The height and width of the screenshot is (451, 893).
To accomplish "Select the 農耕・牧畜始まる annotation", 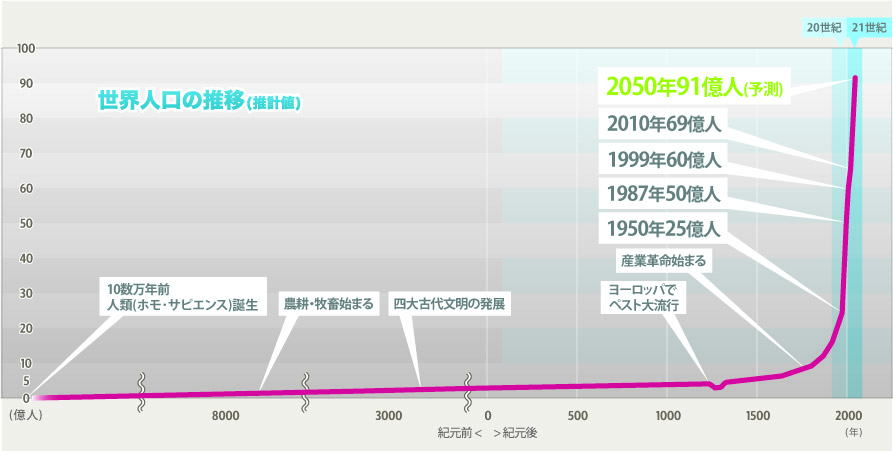I will pyautogui.click(x=329, y=304).
